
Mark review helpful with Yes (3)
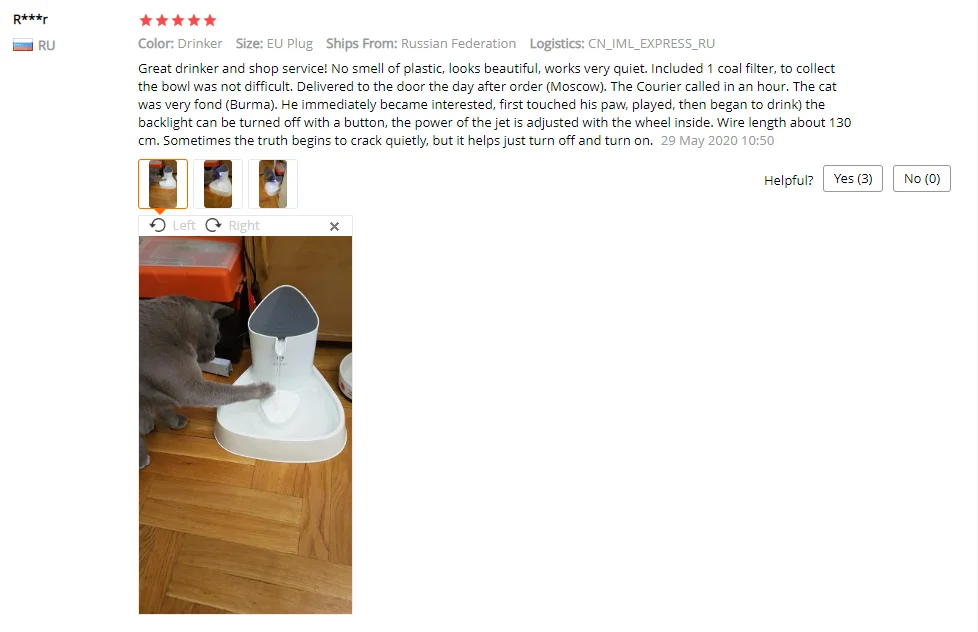pos(853,179)
